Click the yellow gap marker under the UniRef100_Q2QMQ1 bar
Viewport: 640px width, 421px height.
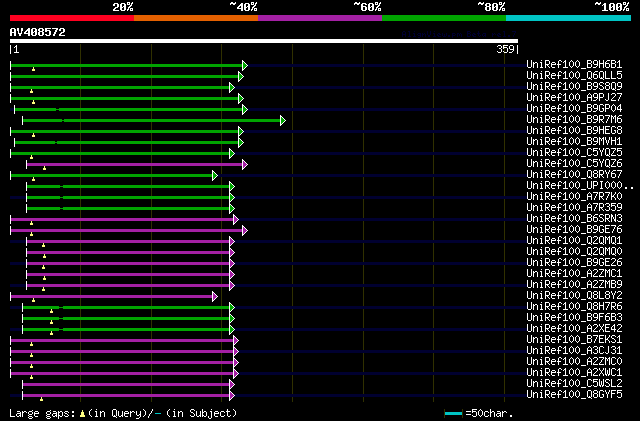[43, 245]
